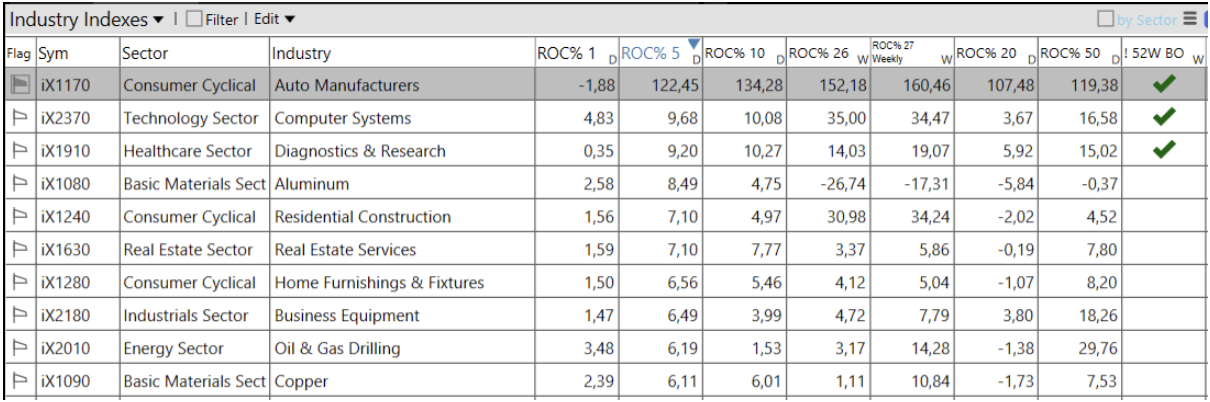Select the Copper industry row
This screenshot has height=402, width=1210.
(301, 382)
